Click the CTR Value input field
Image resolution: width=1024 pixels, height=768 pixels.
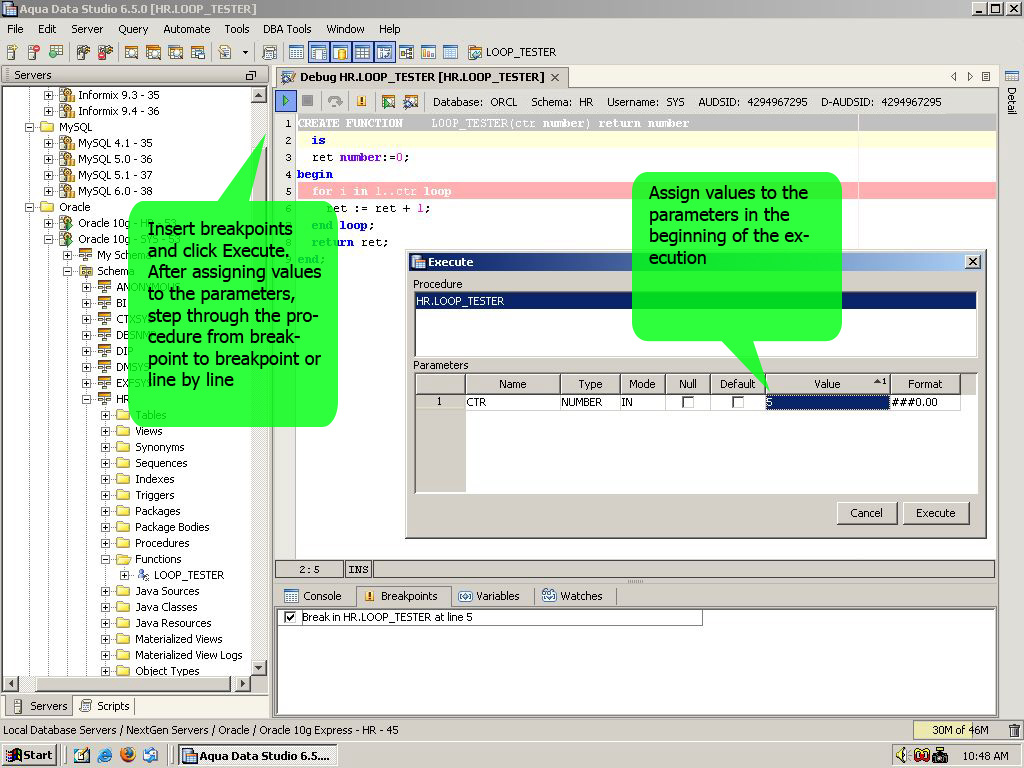click(x=827, y=402)
